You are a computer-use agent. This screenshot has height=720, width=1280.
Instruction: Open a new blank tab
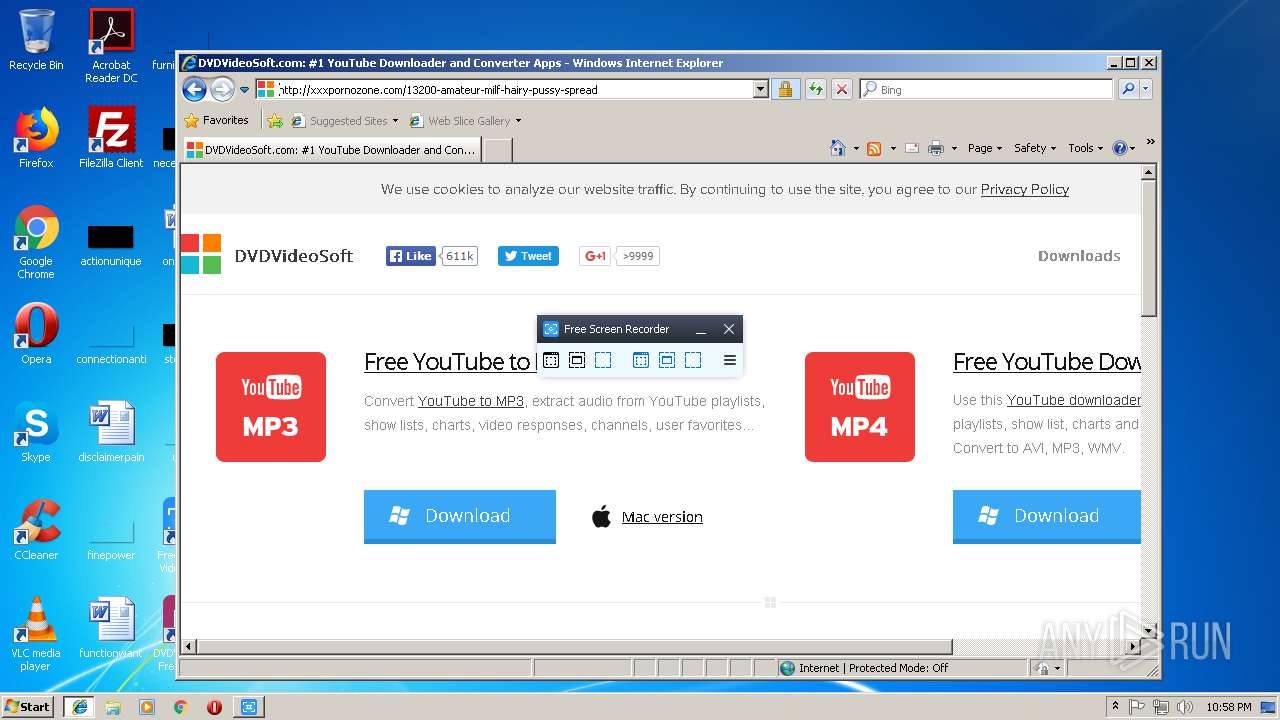coord(498,150)
